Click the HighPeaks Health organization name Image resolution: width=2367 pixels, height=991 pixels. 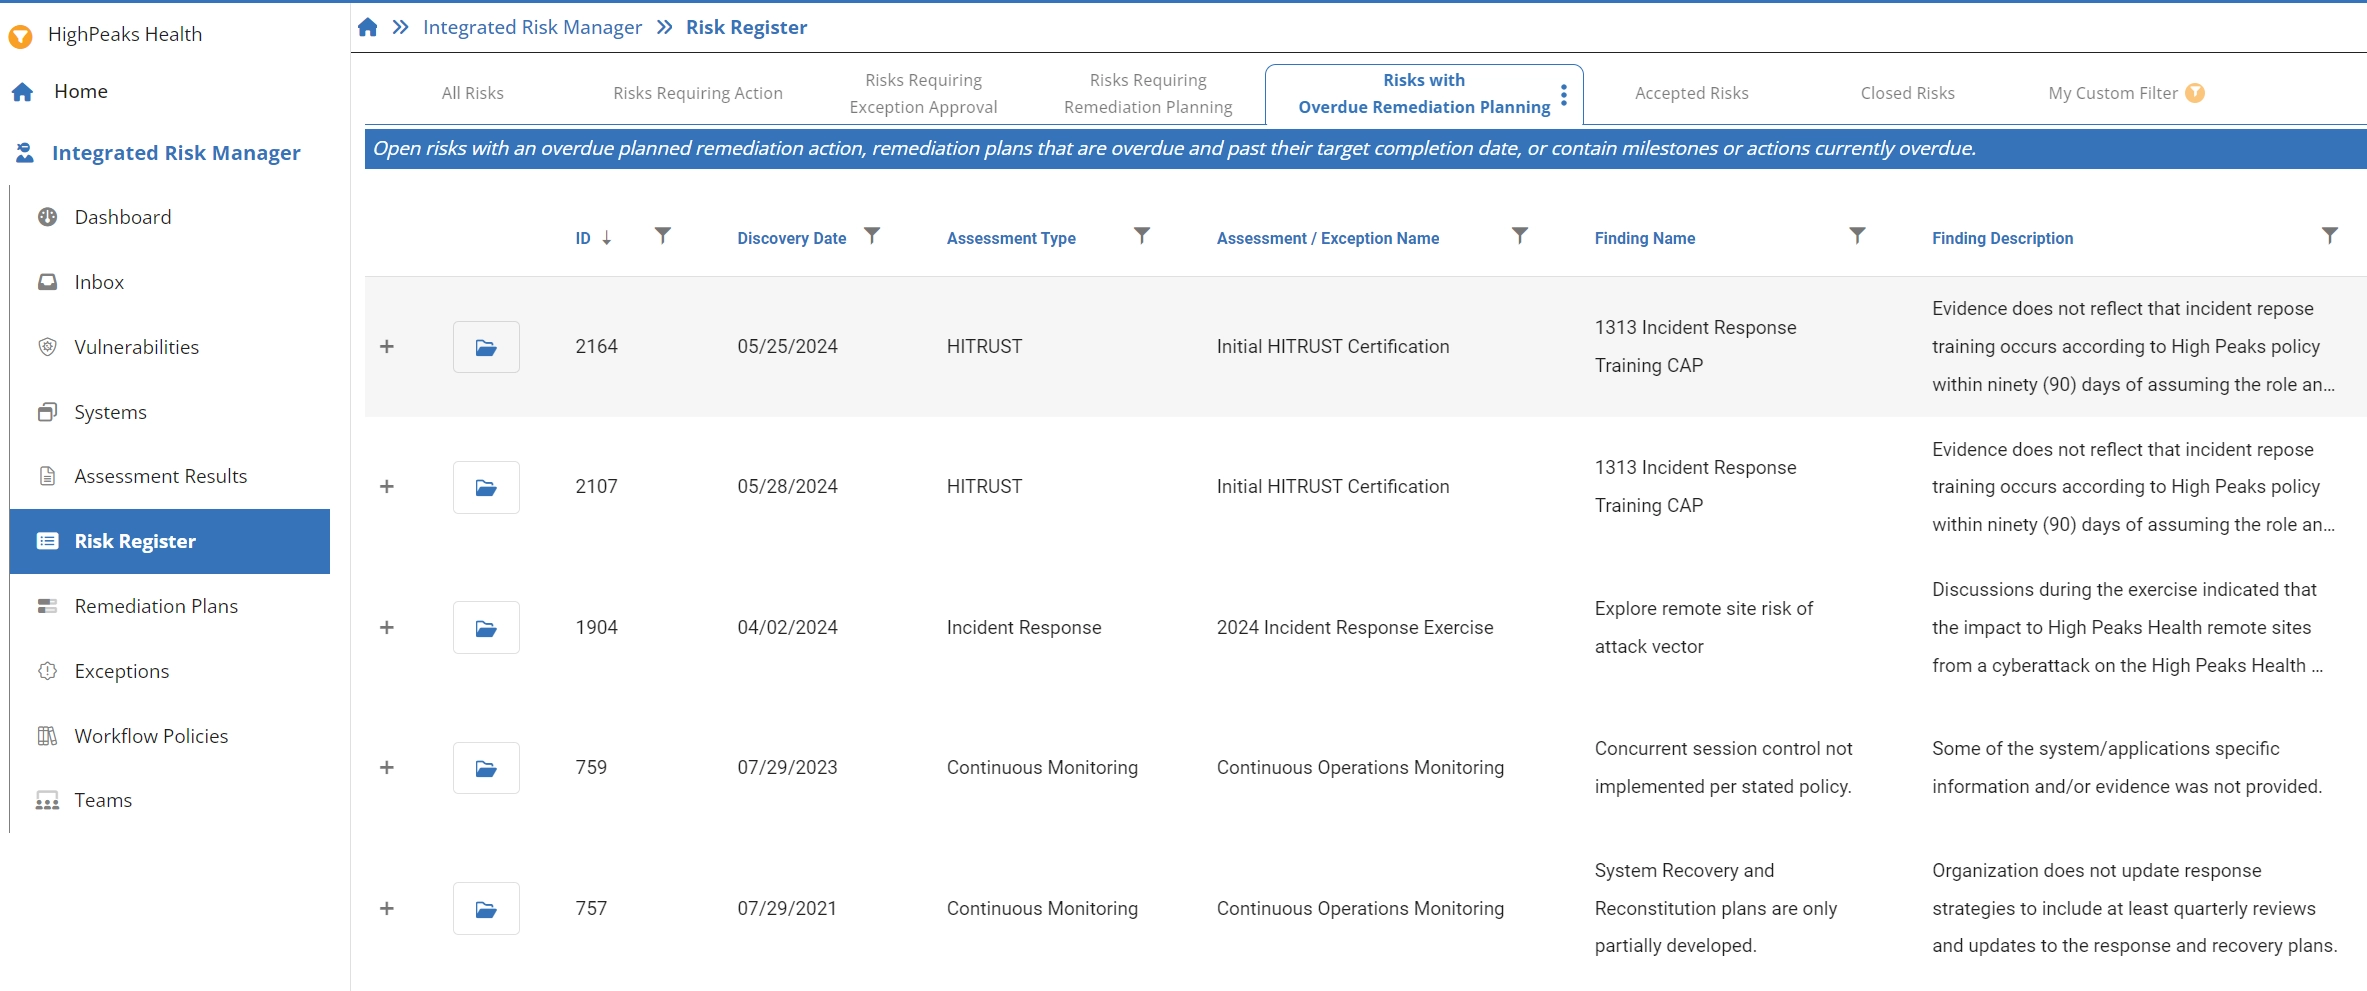point(125,34)
